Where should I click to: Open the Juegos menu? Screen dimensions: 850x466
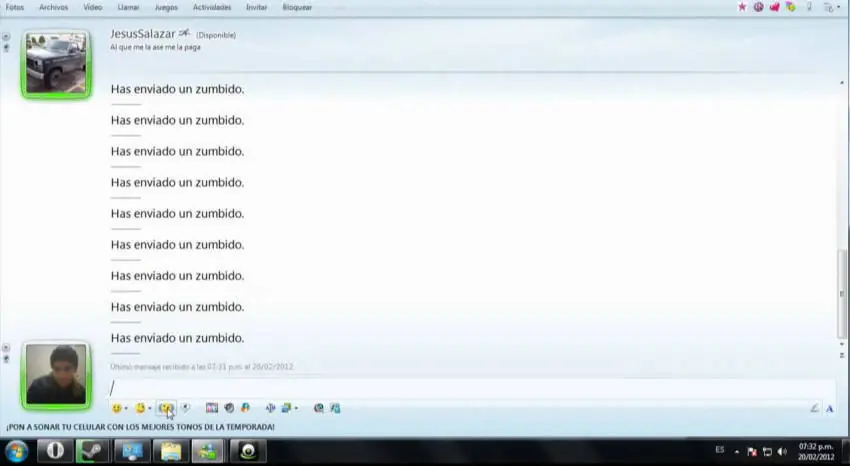(x=166, y=8)
